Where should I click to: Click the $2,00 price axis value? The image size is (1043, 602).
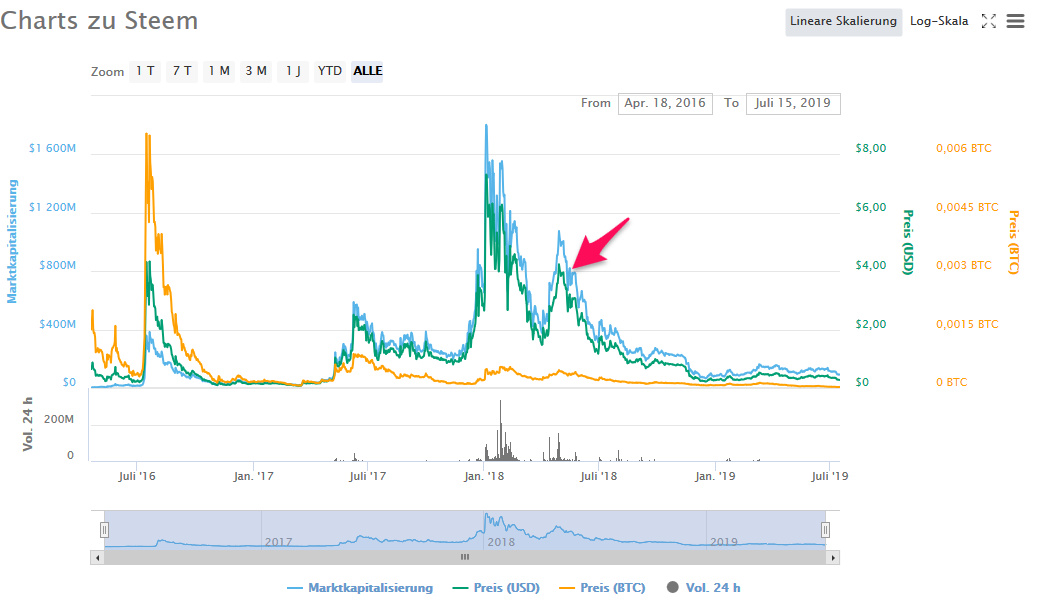(871, 324)
